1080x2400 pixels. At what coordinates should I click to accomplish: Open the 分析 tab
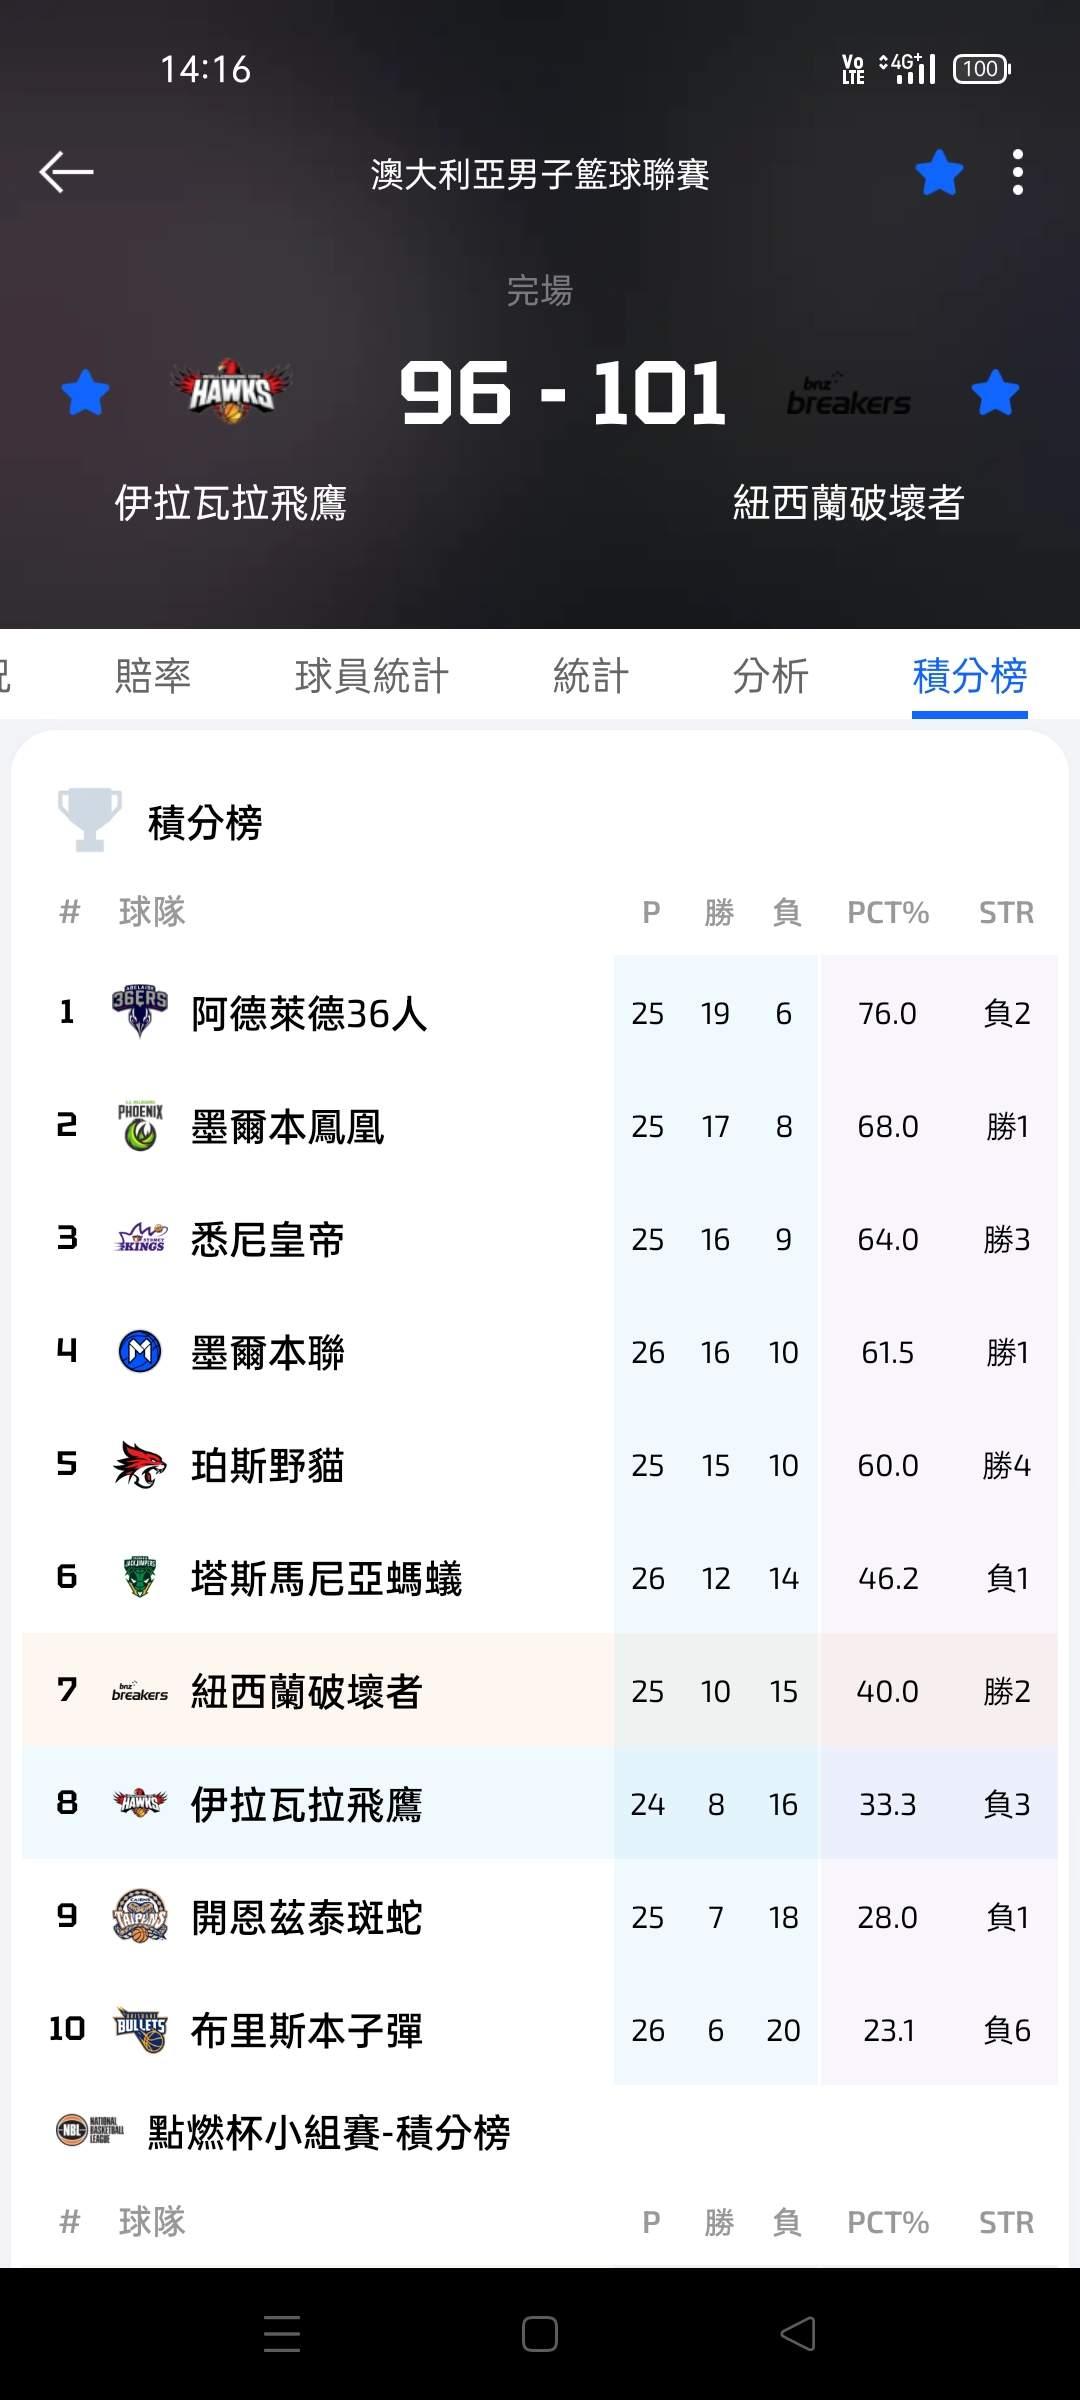(x=770, y=676)
